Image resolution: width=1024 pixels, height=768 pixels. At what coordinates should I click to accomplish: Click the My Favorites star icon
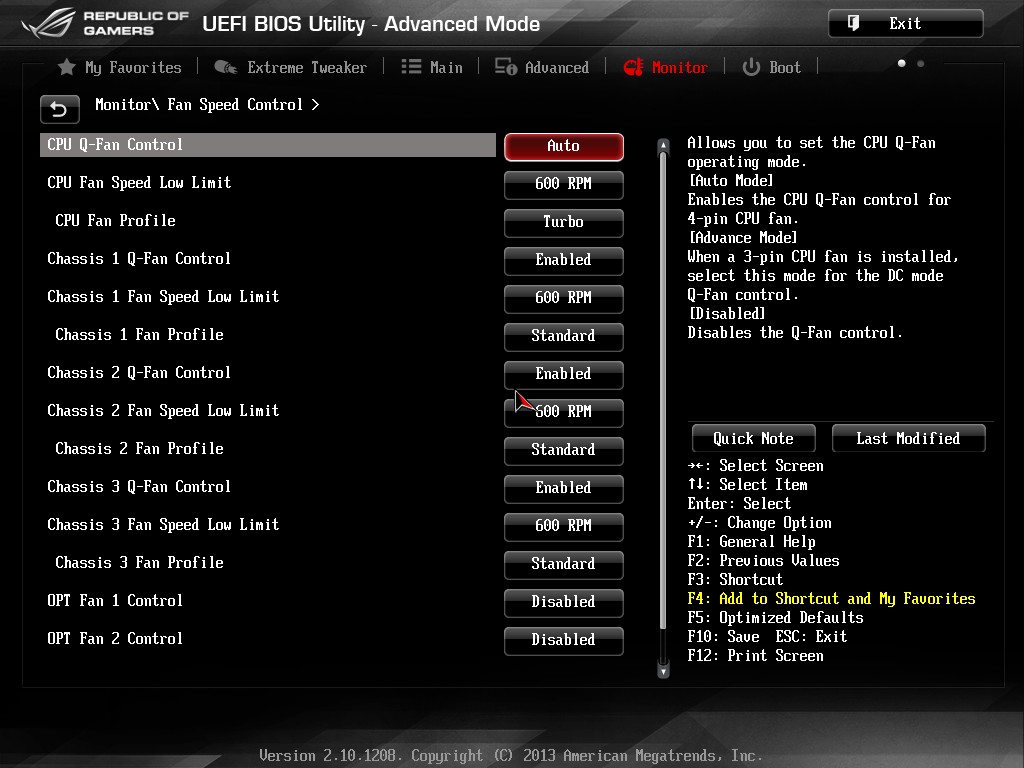click(x=67, y=67)
